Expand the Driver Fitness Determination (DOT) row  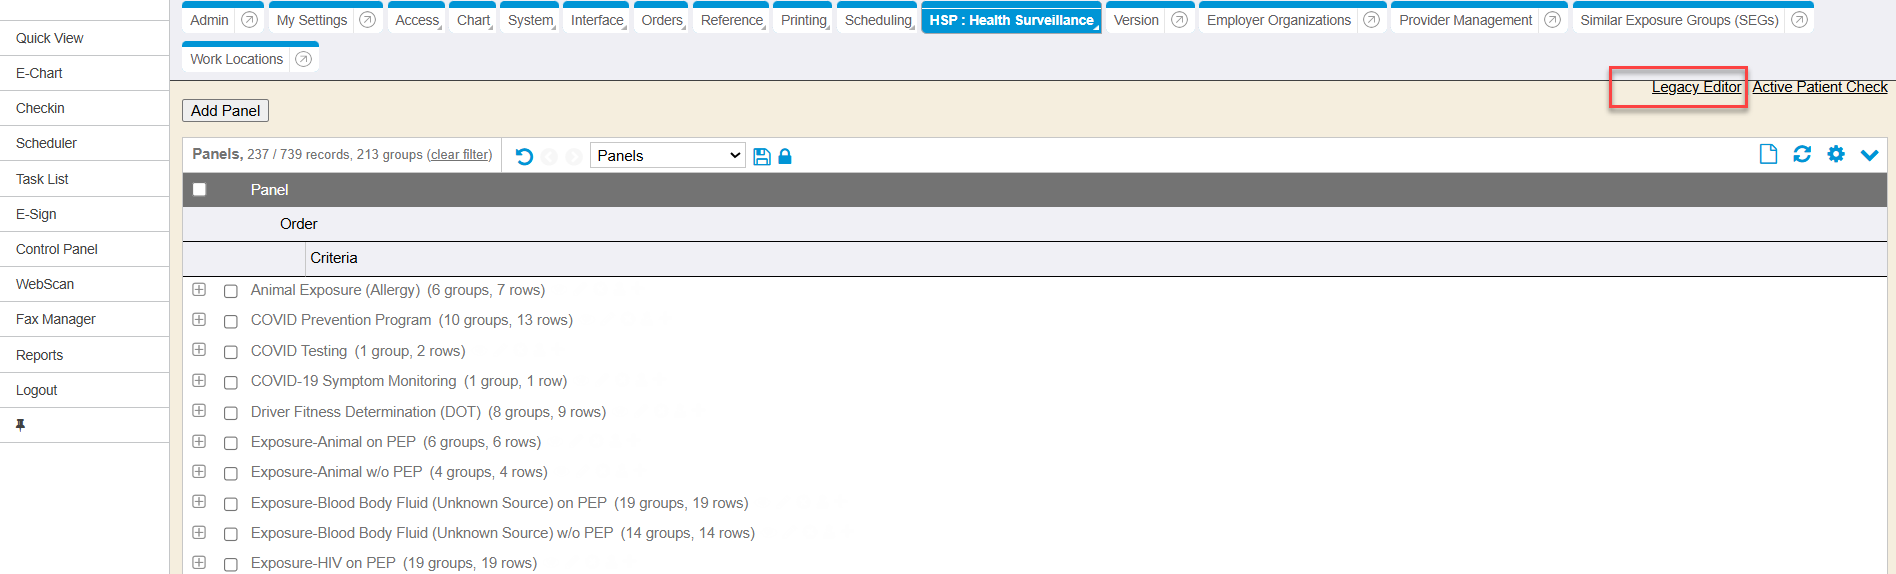click(x=199, y=411)
